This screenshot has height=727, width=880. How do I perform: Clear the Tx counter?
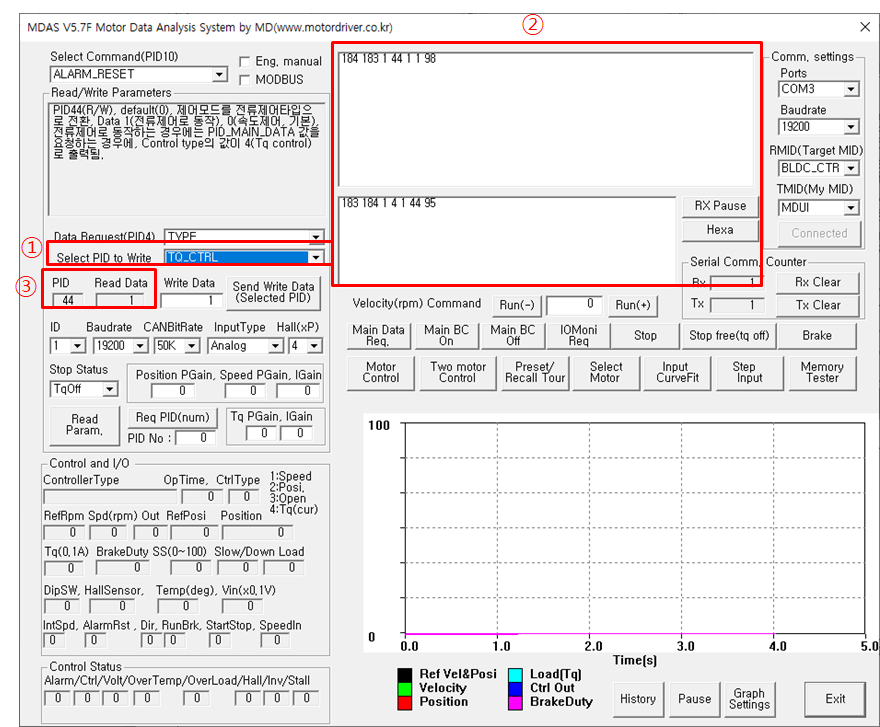pyautogui.click(x=817, y=305)
